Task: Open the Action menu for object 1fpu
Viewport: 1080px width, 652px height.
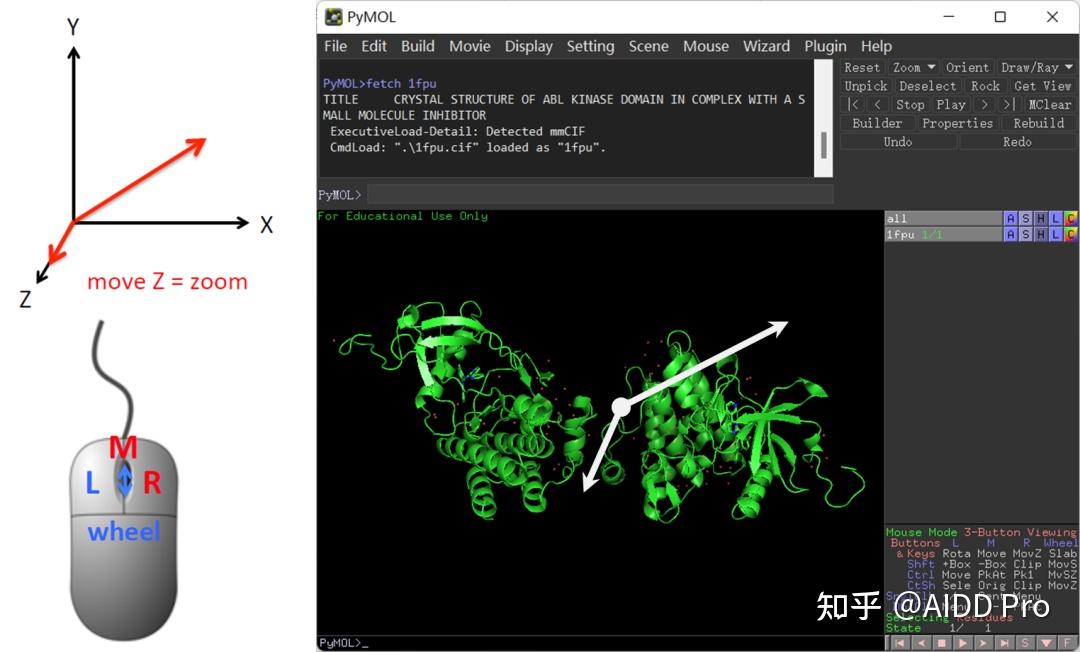Action: [1011, 234]
